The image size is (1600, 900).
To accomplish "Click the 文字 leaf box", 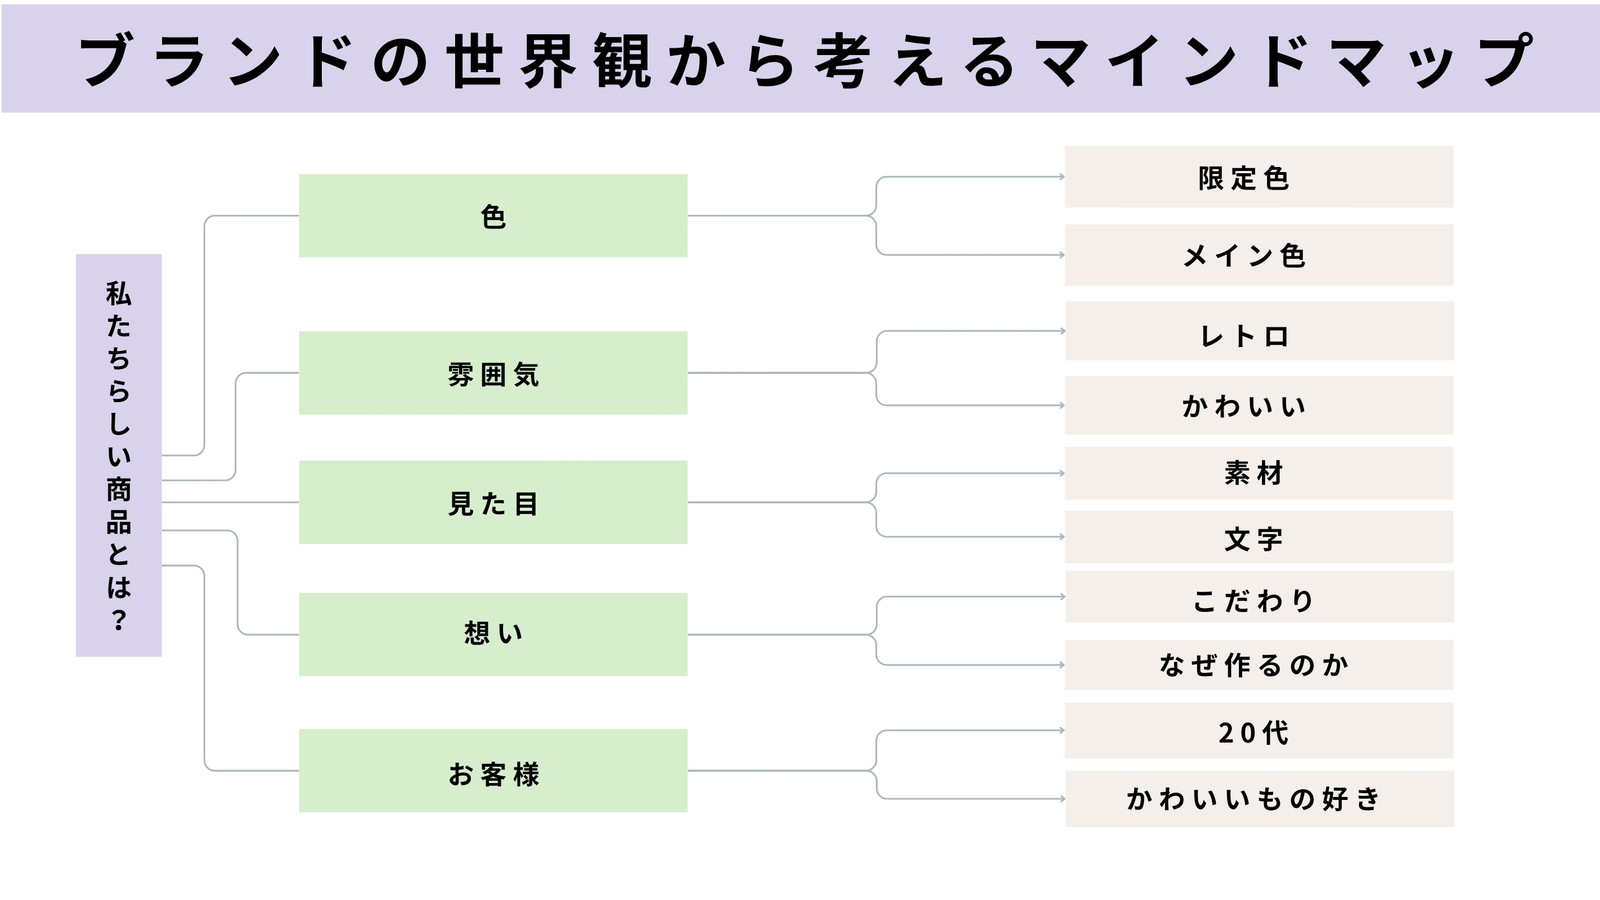I will [1259, 537].
